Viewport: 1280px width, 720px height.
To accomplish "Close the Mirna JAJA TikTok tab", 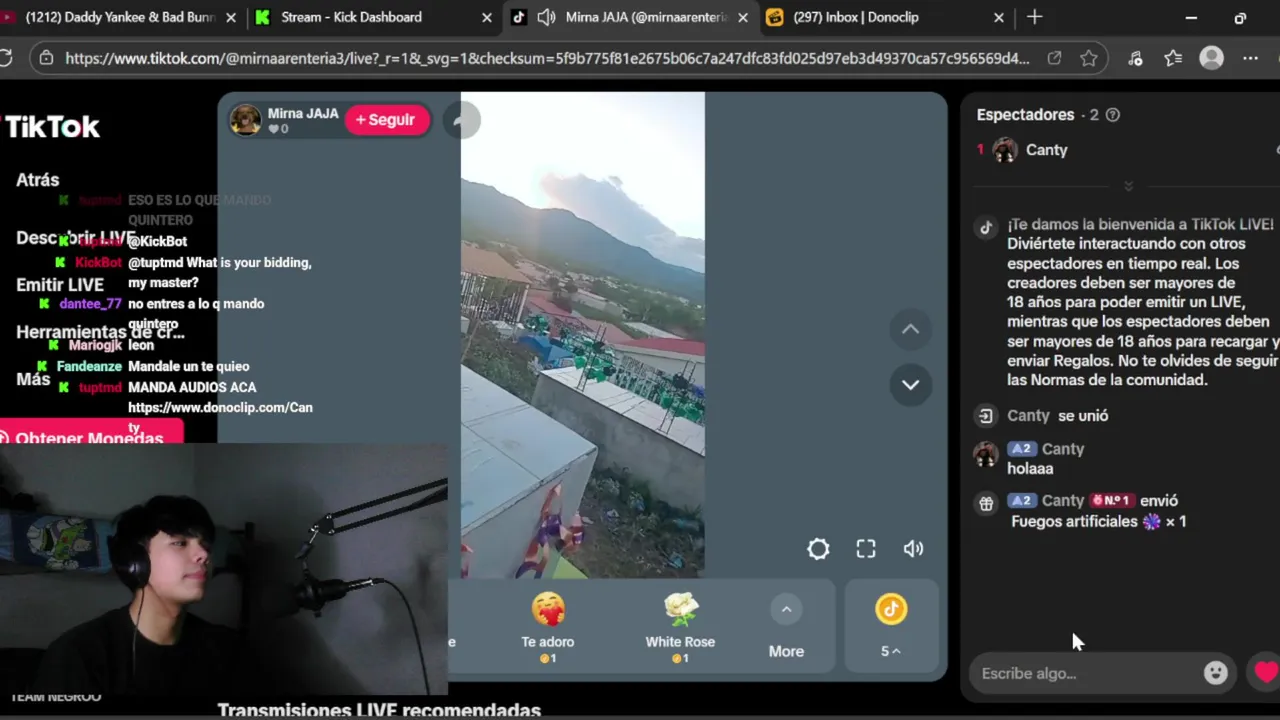I will click(742, 17).
